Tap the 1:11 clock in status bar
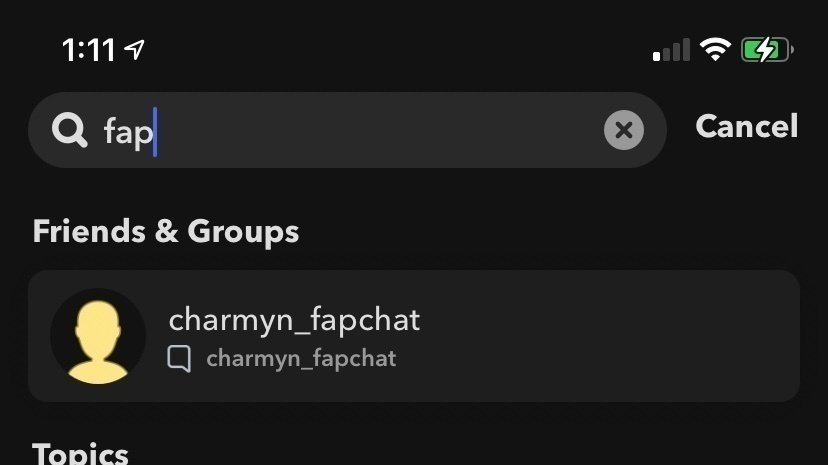The height and width of the screenshot is (465, 828). (89, 50)
